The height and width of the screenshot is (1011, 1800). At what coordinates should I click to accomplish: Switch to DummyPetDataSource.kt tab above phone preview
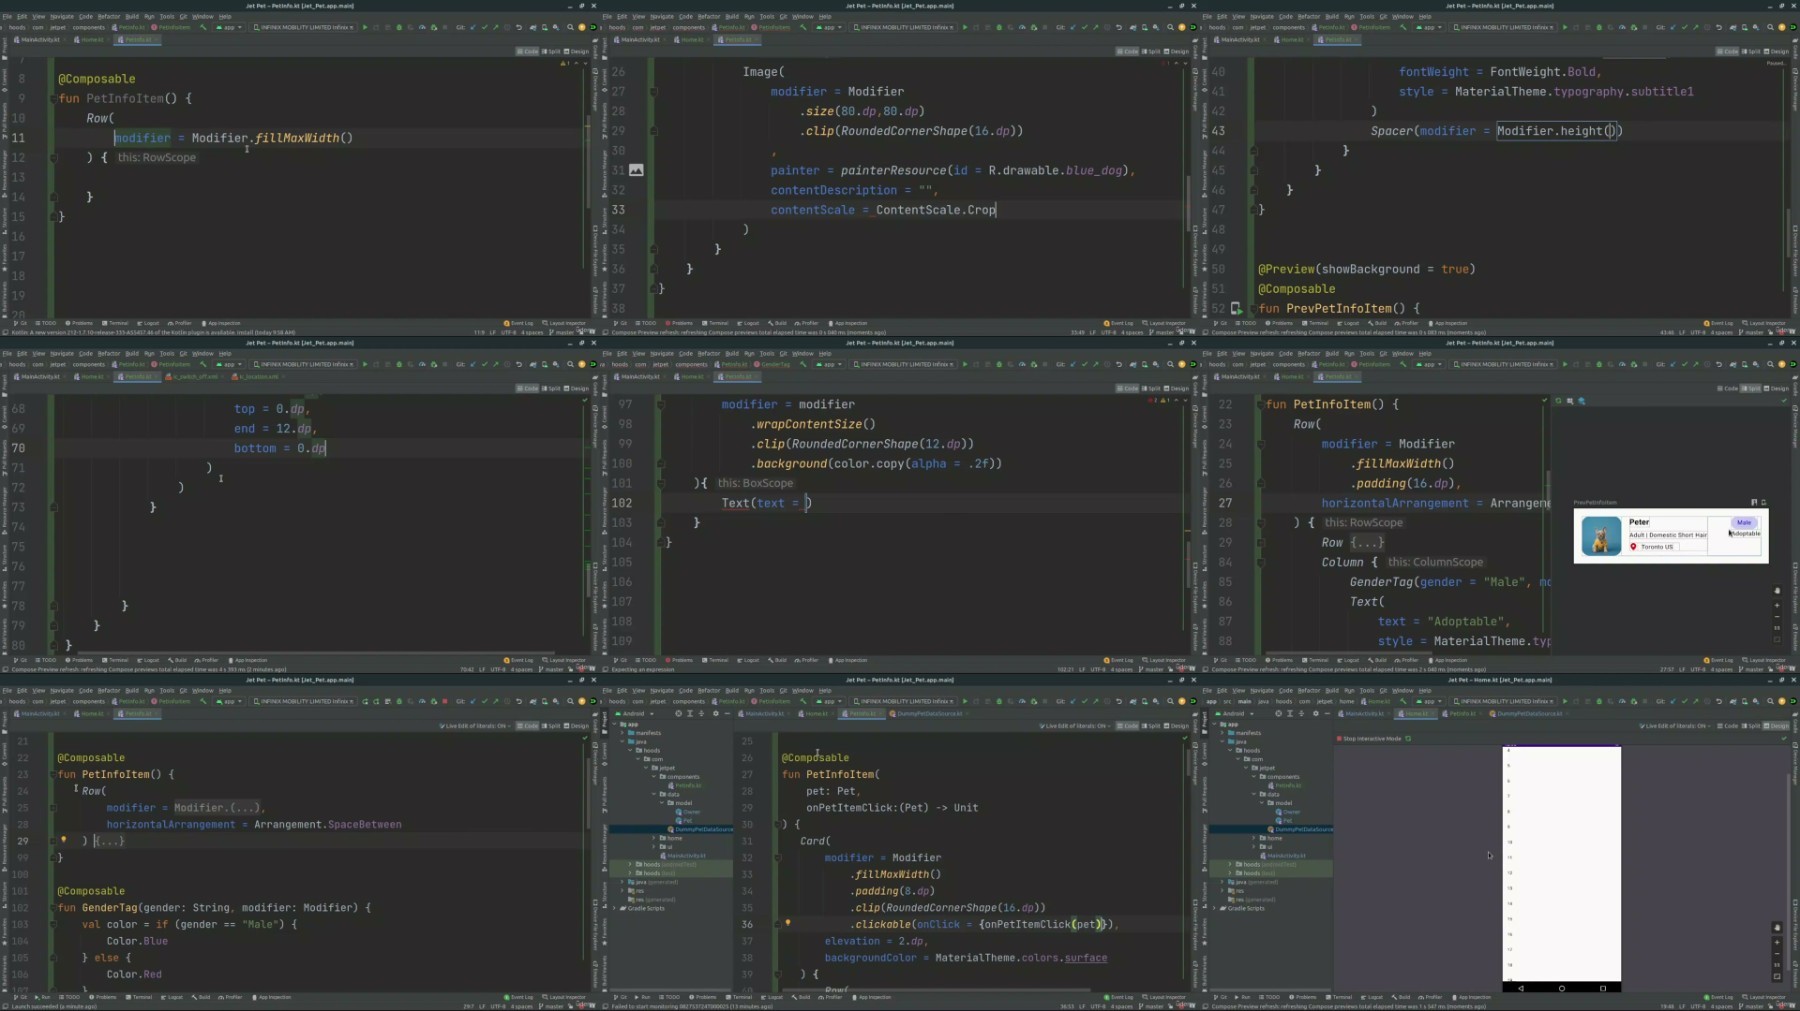coord(1527,714)
